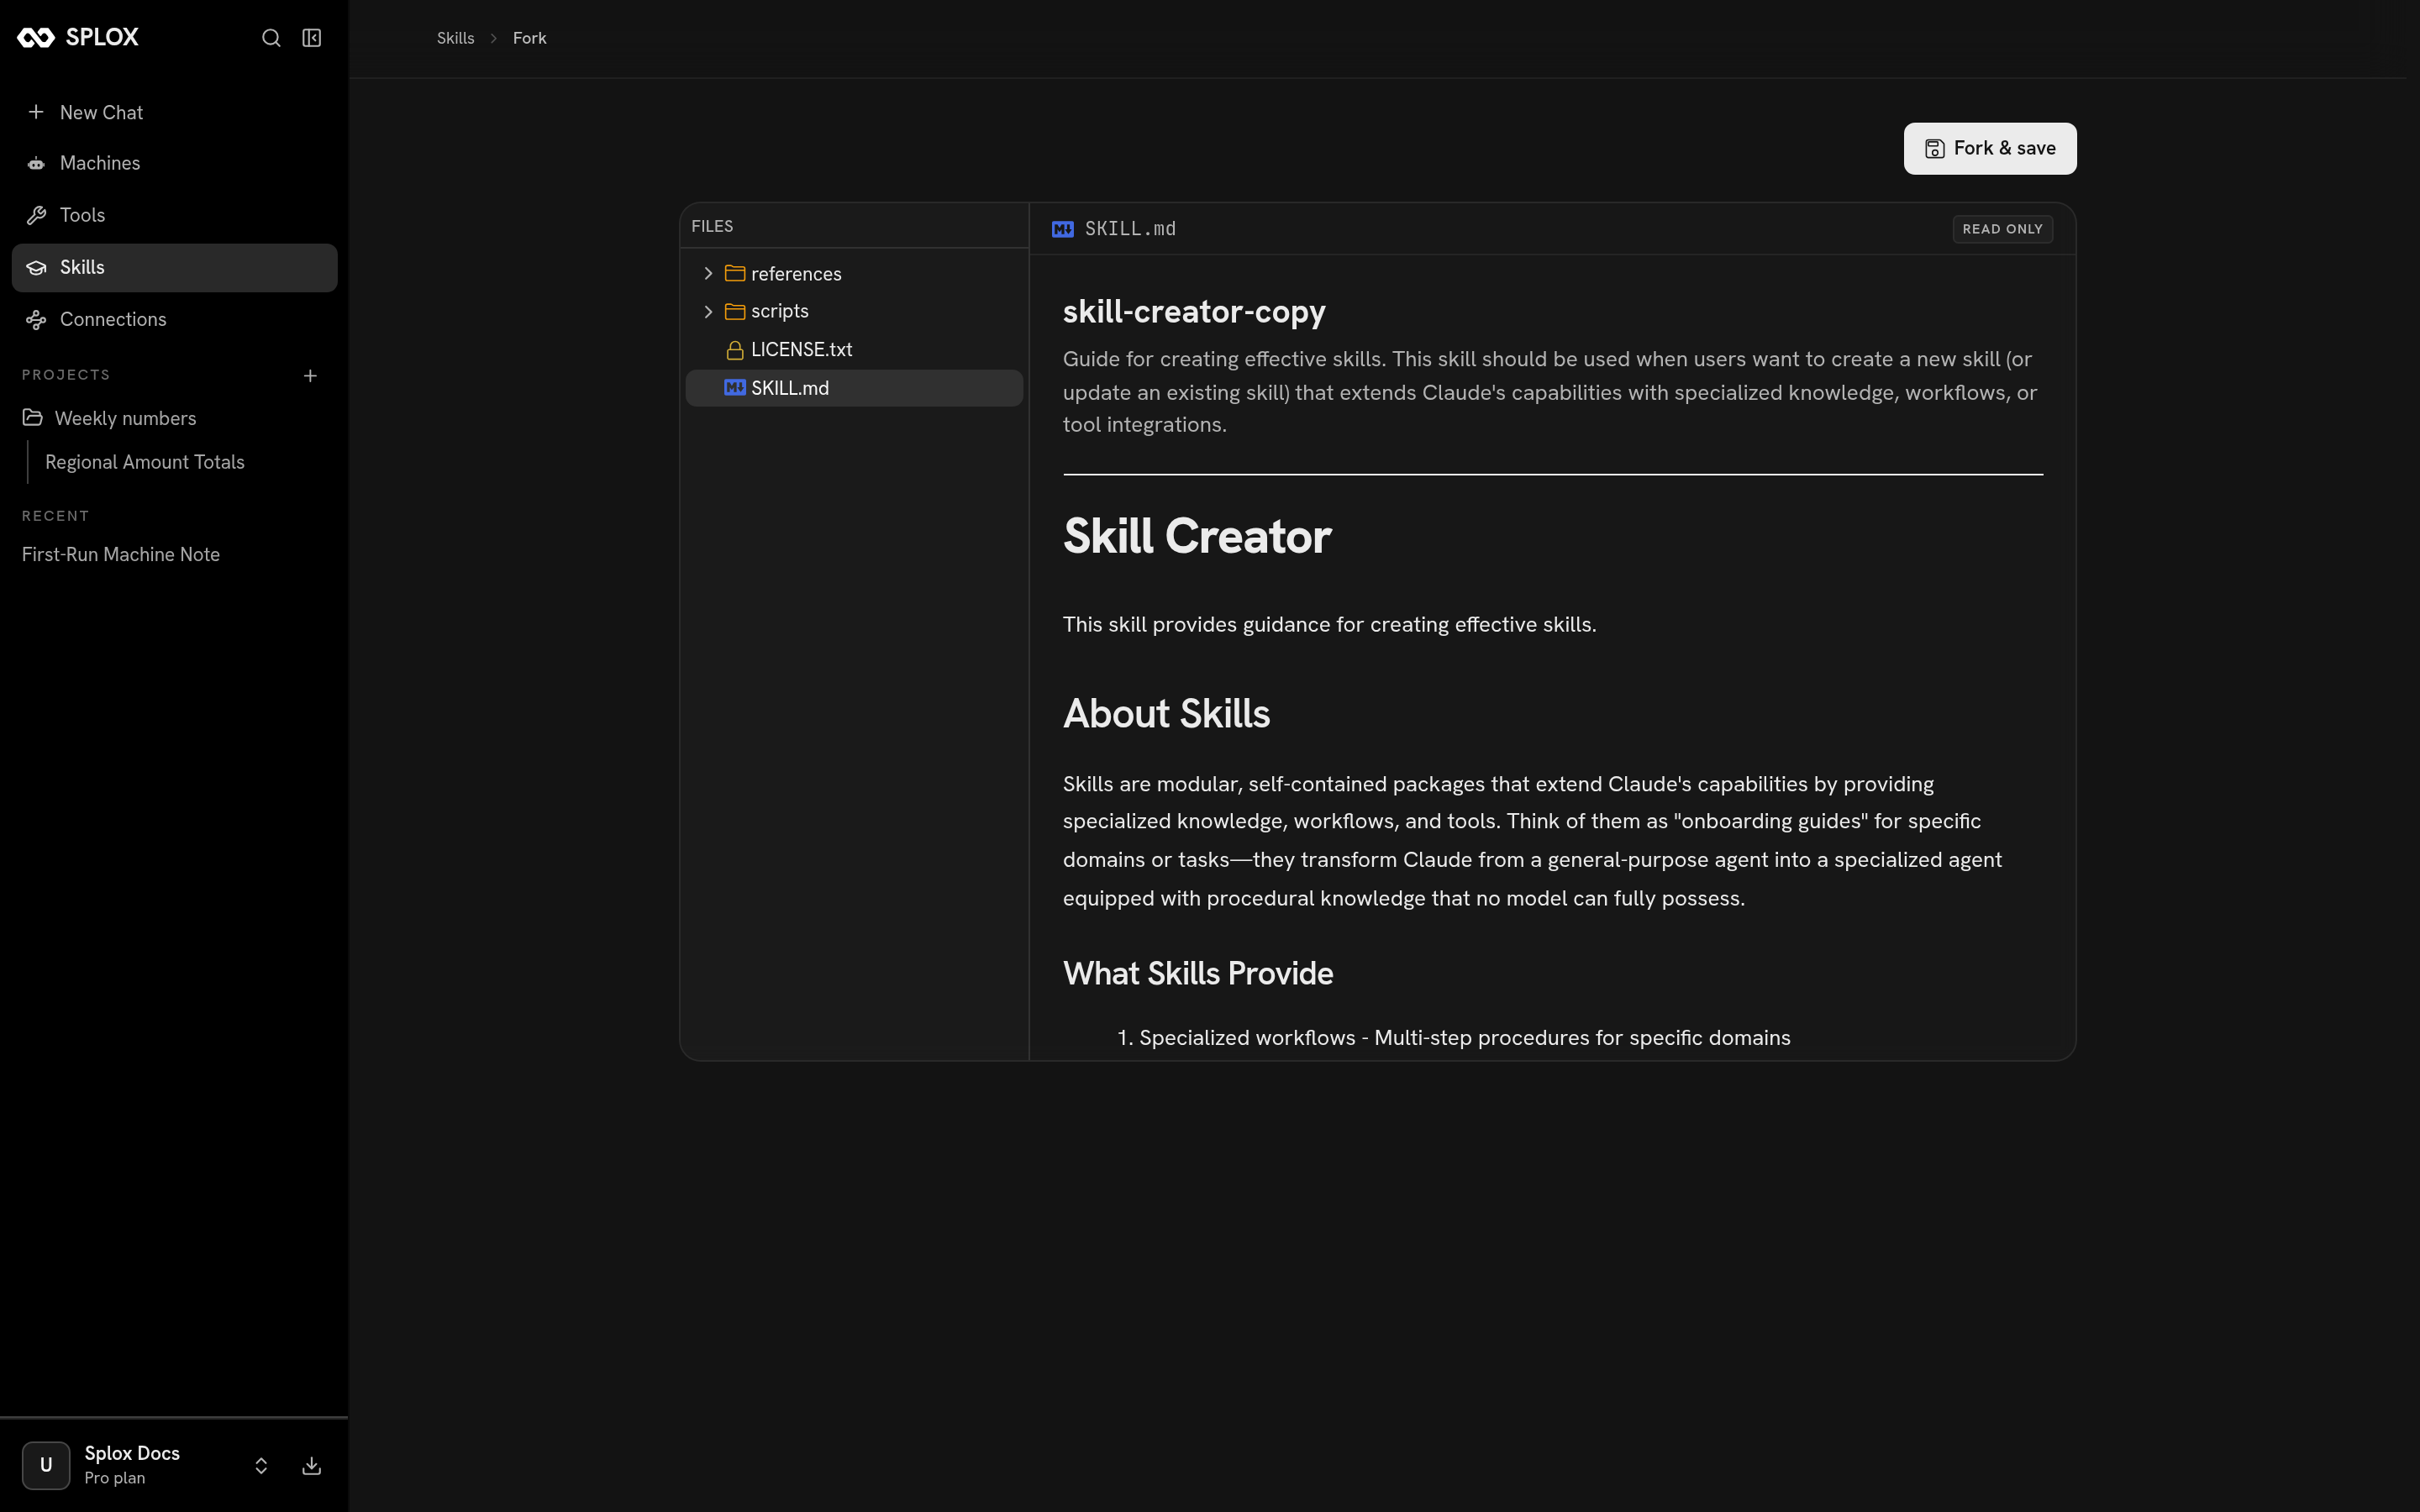Go to Connections section

tap(174, 319)
